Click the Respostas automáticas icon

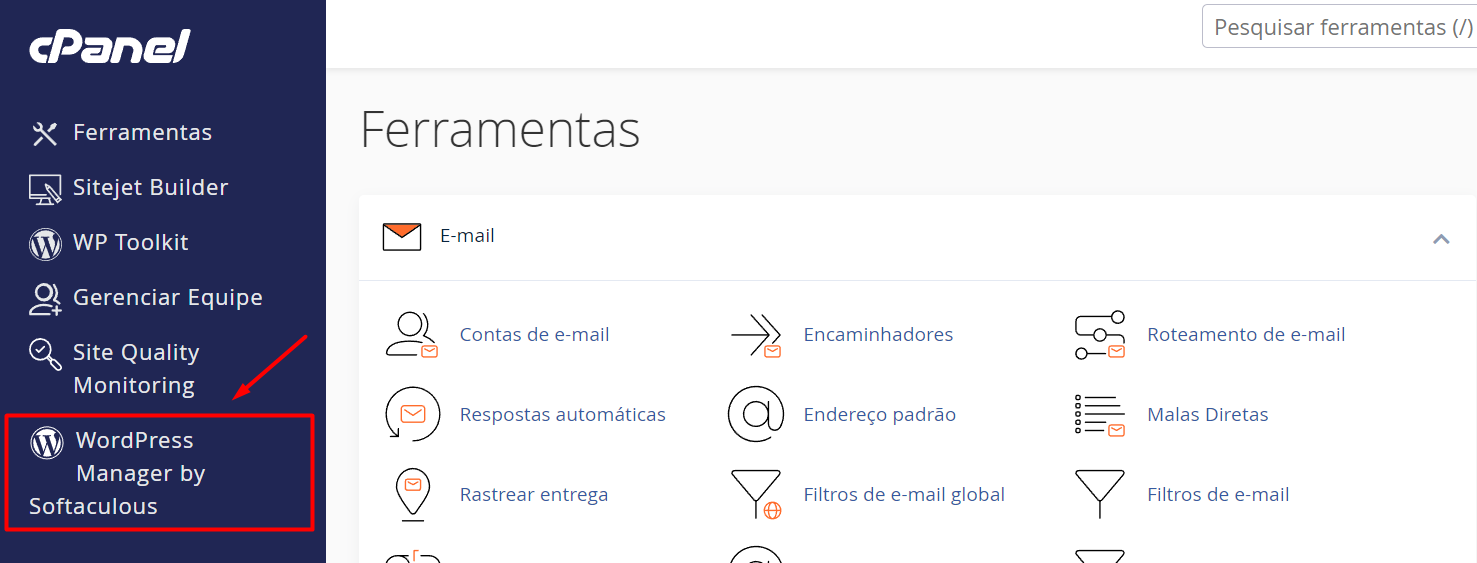412,414
